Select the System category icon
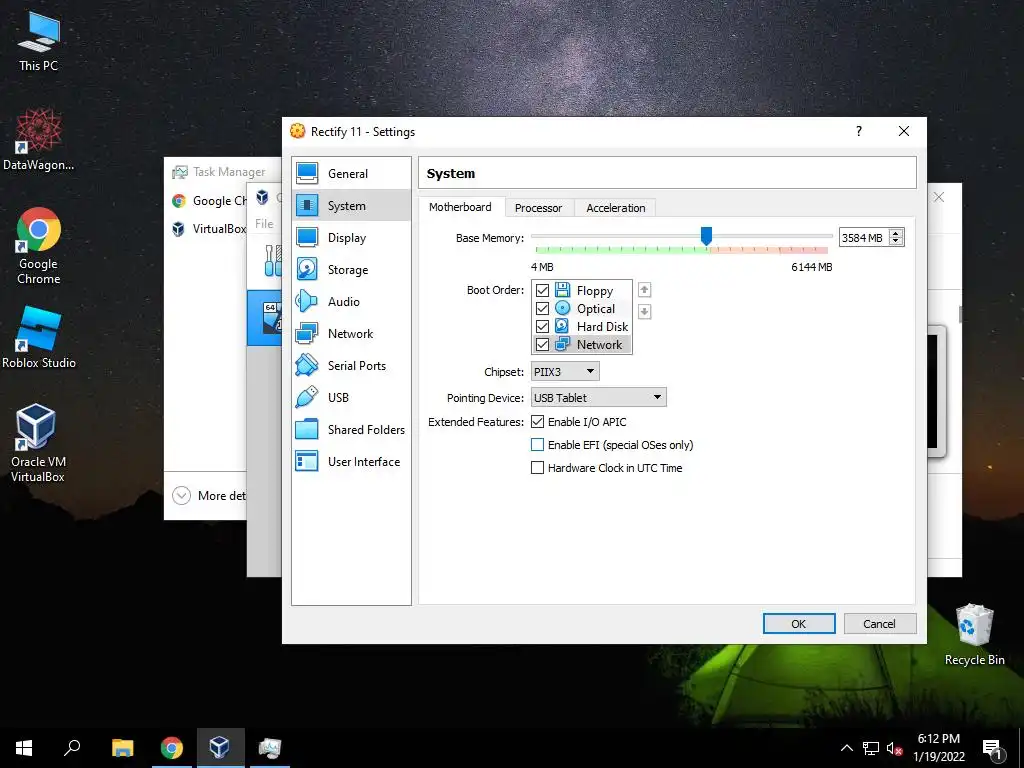 [307, 205]
